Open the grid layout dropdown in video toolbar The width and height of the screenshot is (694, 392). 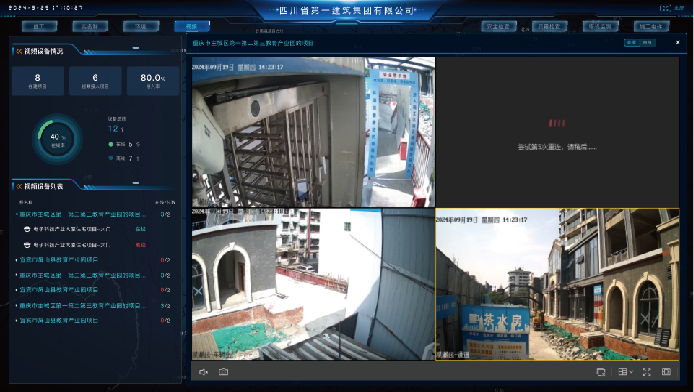(x=625, y=372)
